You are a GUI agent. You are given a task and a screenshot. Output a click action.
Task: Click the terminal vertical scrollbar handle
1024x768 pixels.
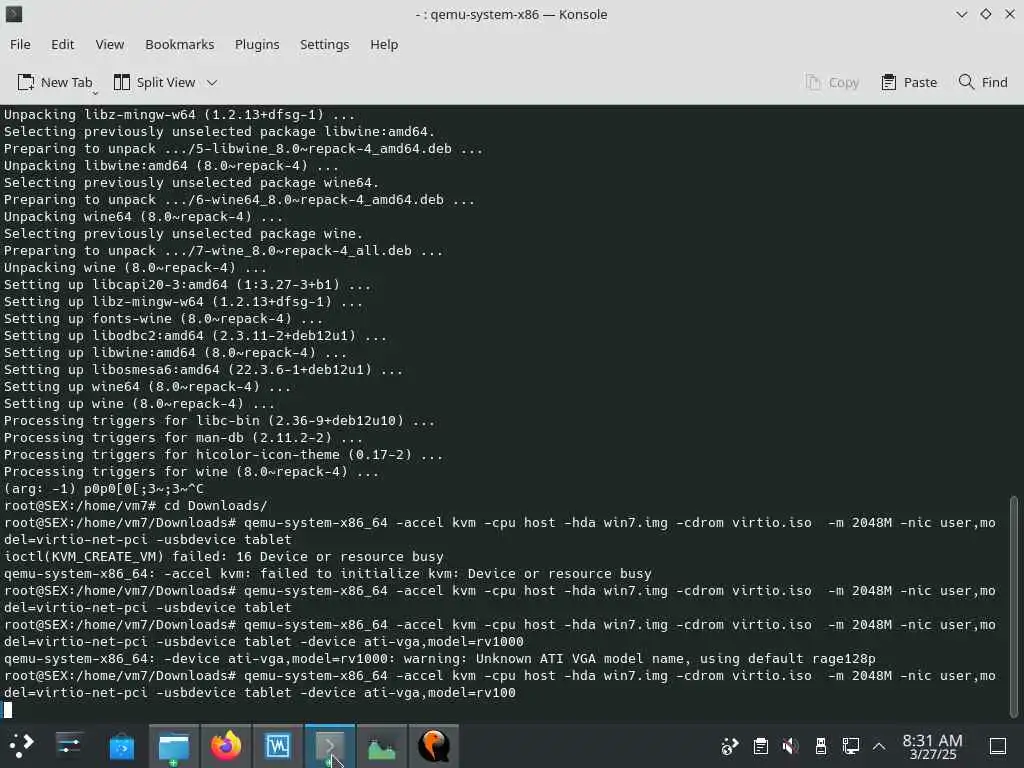(x=1014, y=606)
